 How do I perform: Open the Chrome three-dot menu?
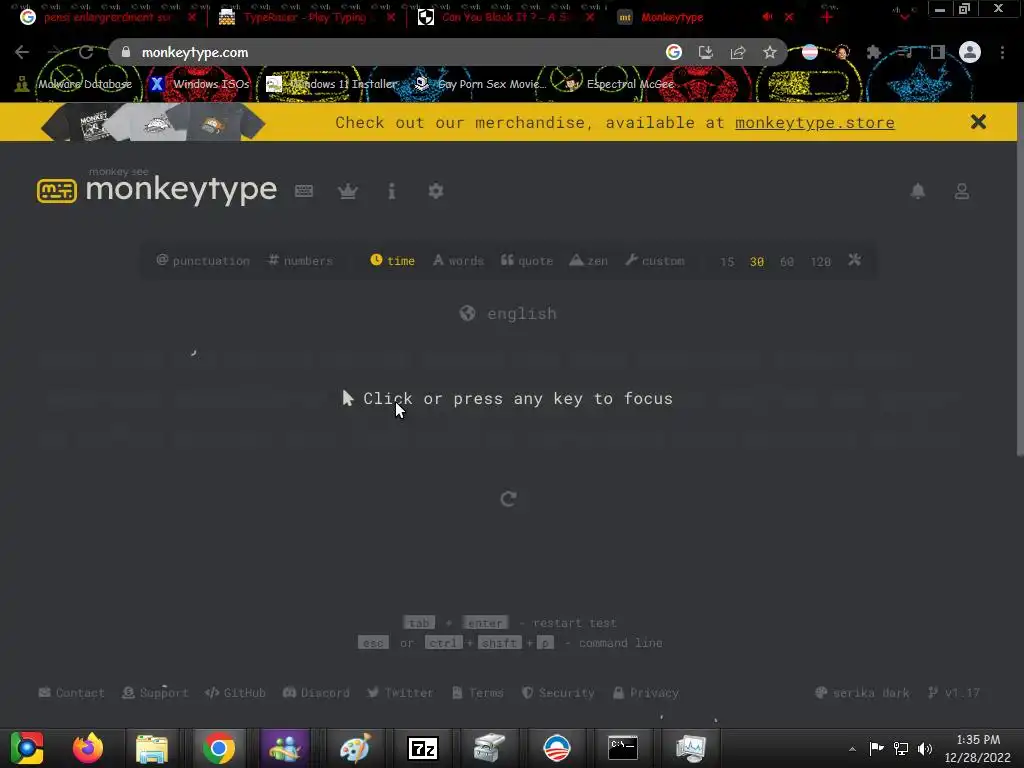tap(1002, 52)
